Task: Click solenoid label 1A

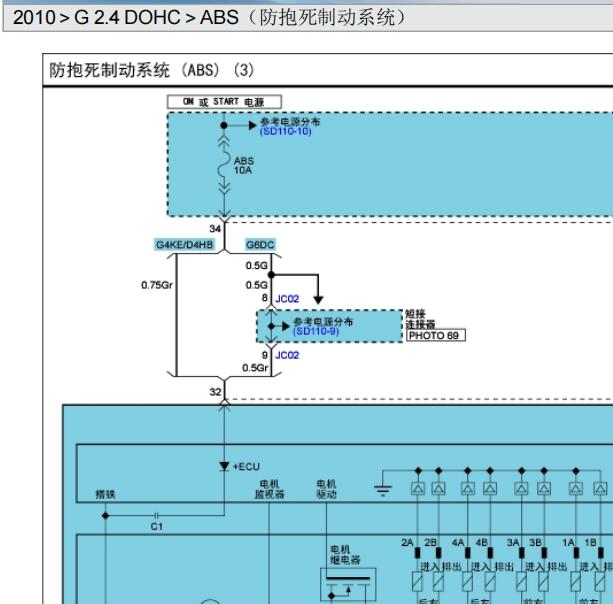Action: (568, 543)
